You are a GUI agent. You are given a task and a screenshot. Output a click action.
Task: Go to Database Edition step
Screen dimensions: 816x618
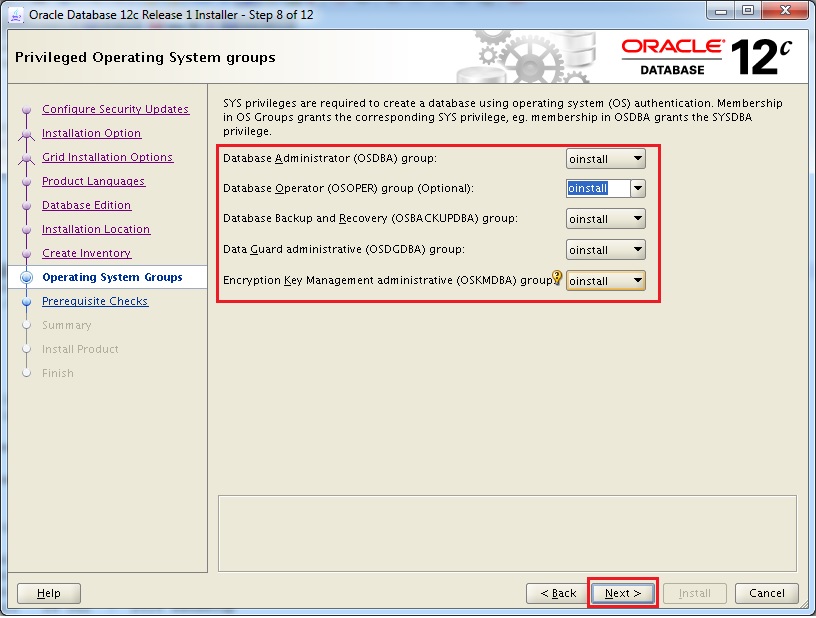pos(86,205)
